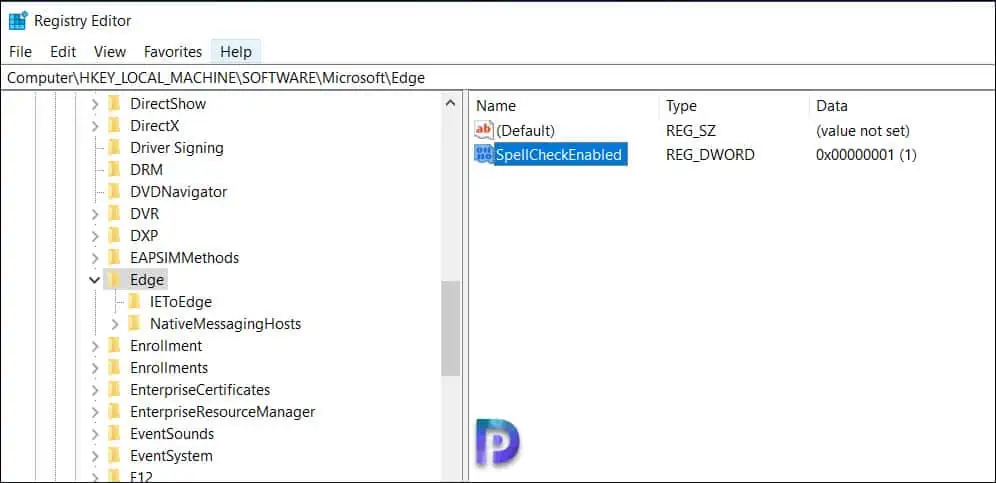996x483 pixels.
Task: Select the IEToEdge subkey label
Action: pyautogui.click(x=180, y=302)
